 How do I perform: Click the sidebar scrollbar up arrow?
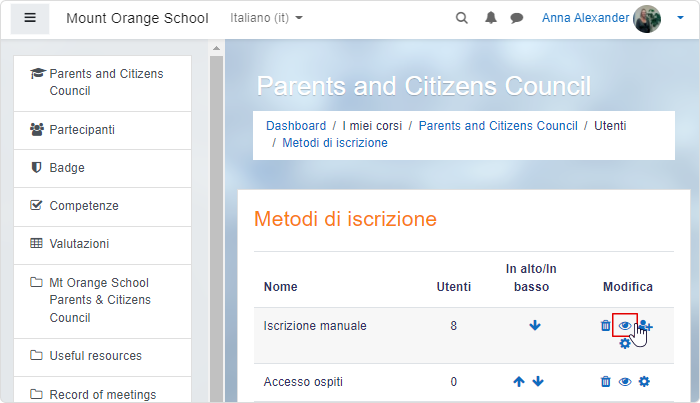(x=217, y=48)
